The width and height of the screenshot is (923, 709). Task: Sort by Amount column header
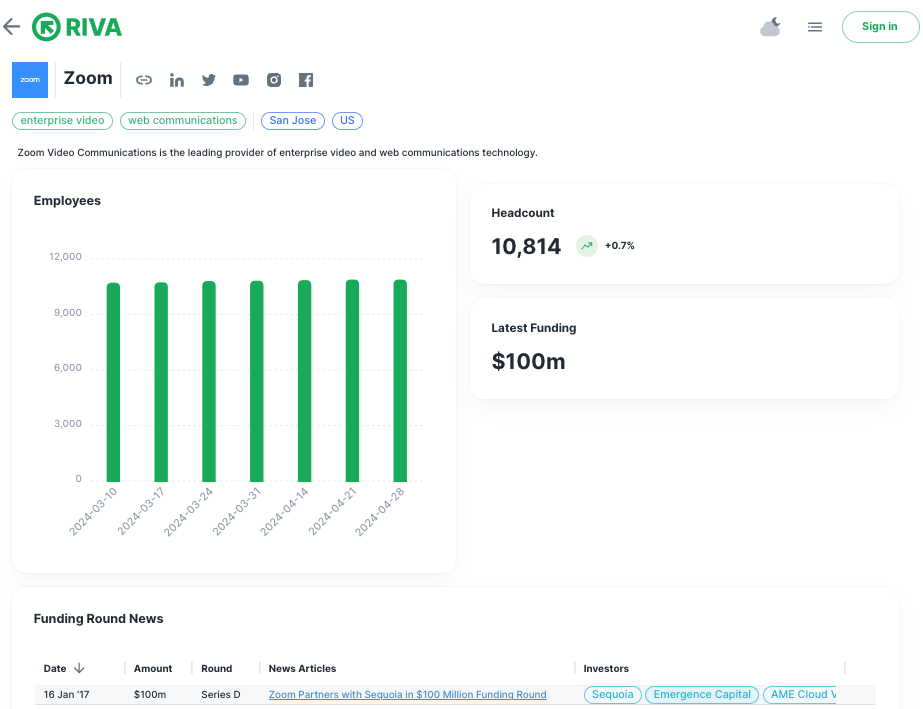(x=153, y=668)
